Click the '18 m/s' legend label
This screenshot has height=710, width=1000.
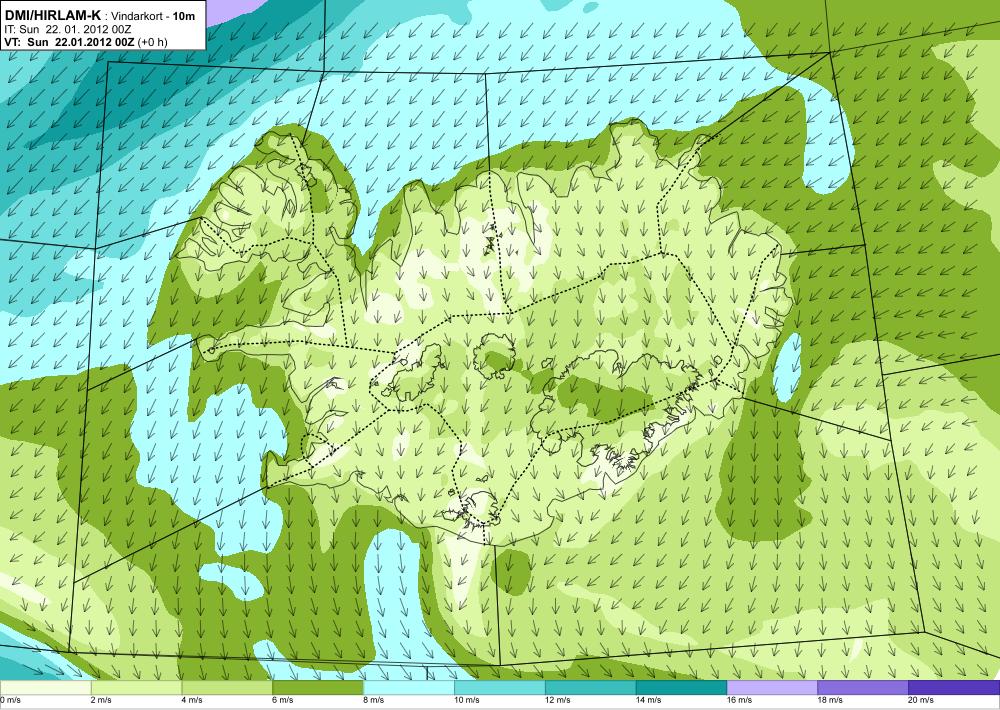(x=830, y=700)
